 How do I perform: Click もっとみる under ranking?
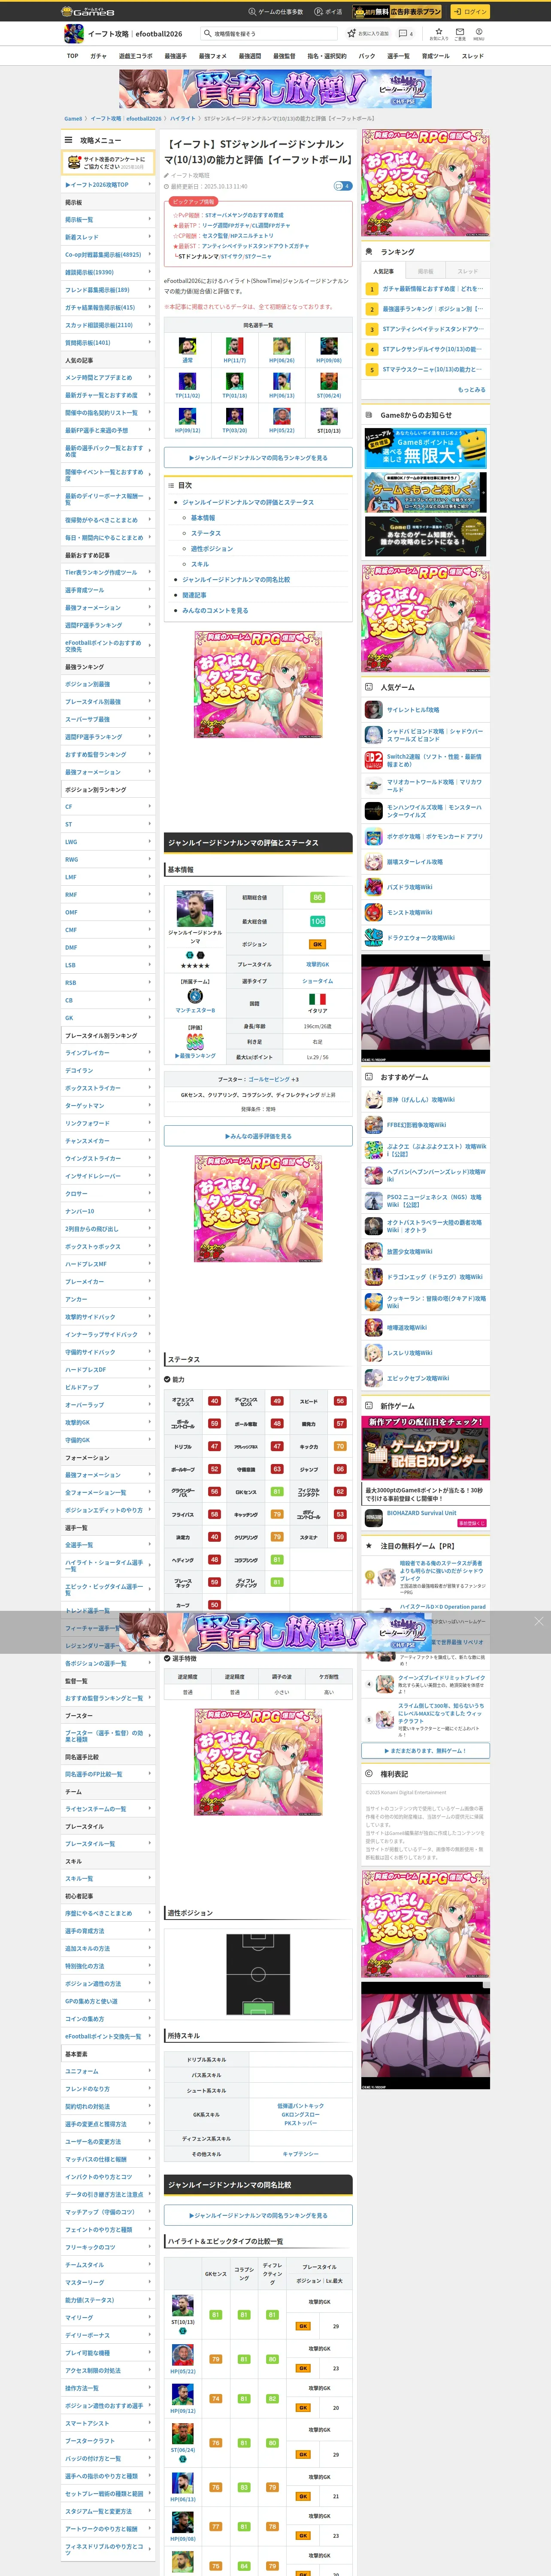(x=472, y=390)
